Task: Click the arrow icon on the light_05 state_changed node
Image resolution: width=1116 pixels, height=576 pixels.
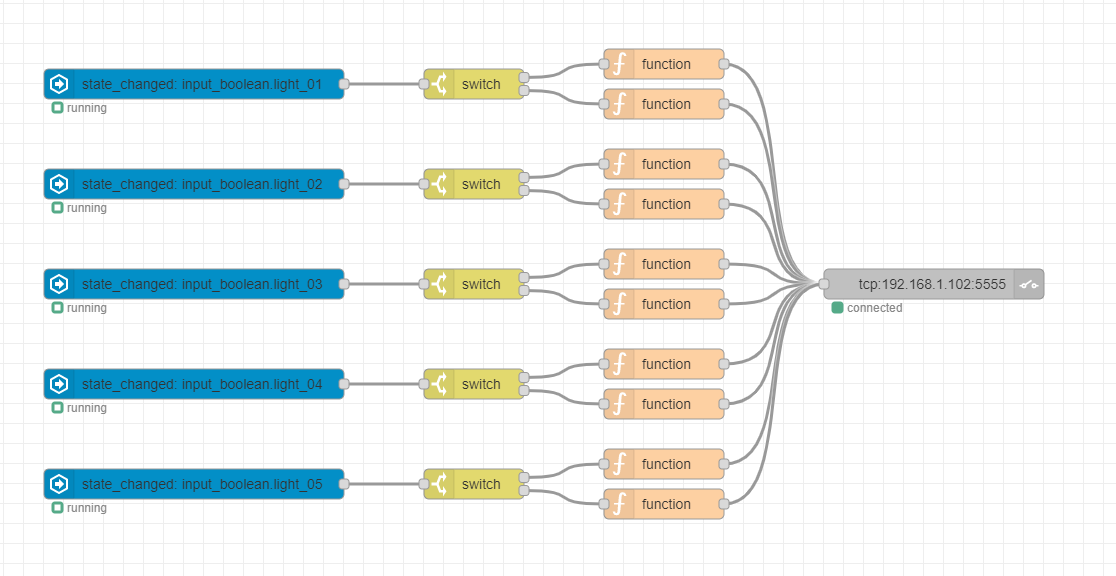Action: click(59, 484)
